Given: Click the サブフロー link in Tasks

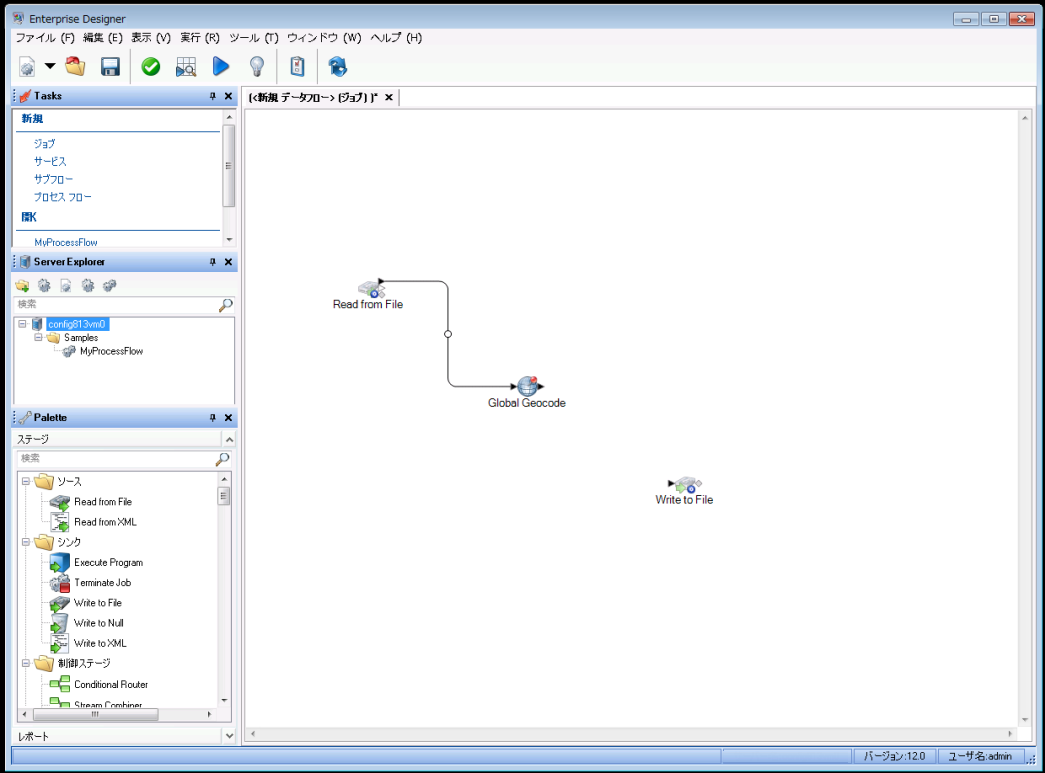Looking at the screenshot, I should click(53, 179).
